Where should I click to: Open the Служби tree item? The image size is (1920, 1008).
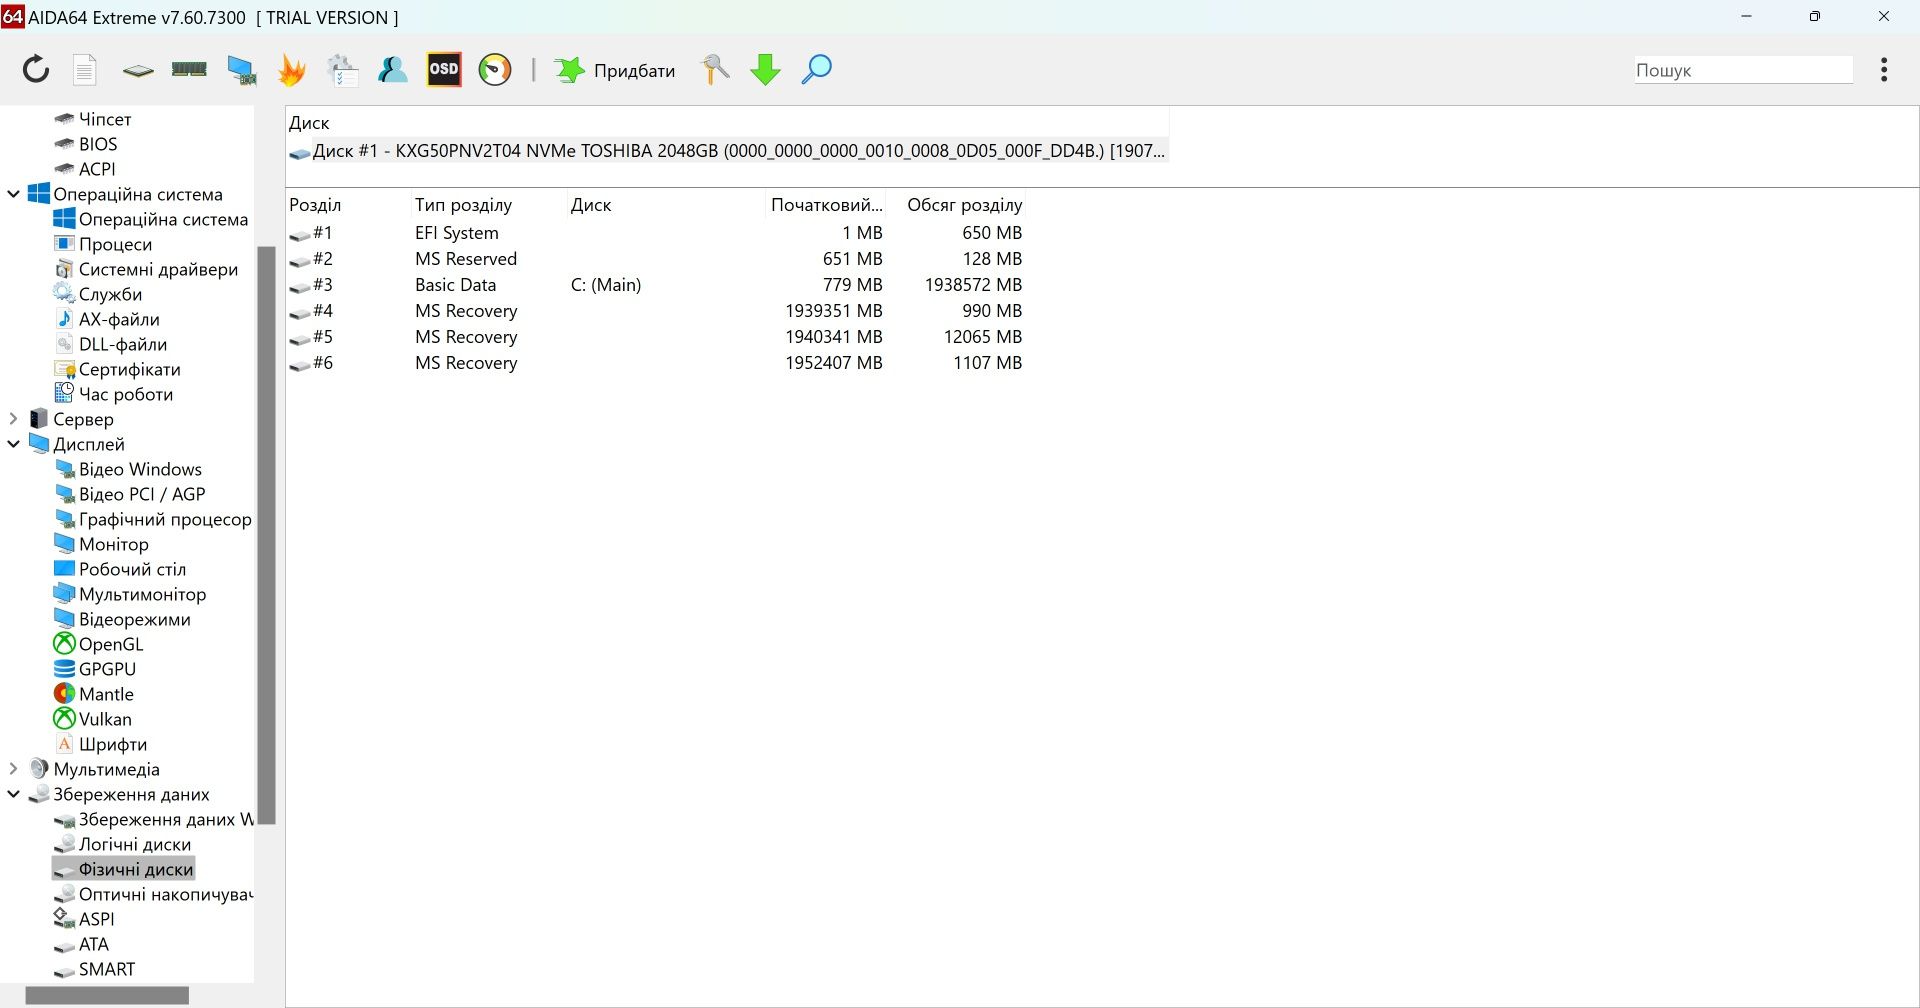coord(97,294)
